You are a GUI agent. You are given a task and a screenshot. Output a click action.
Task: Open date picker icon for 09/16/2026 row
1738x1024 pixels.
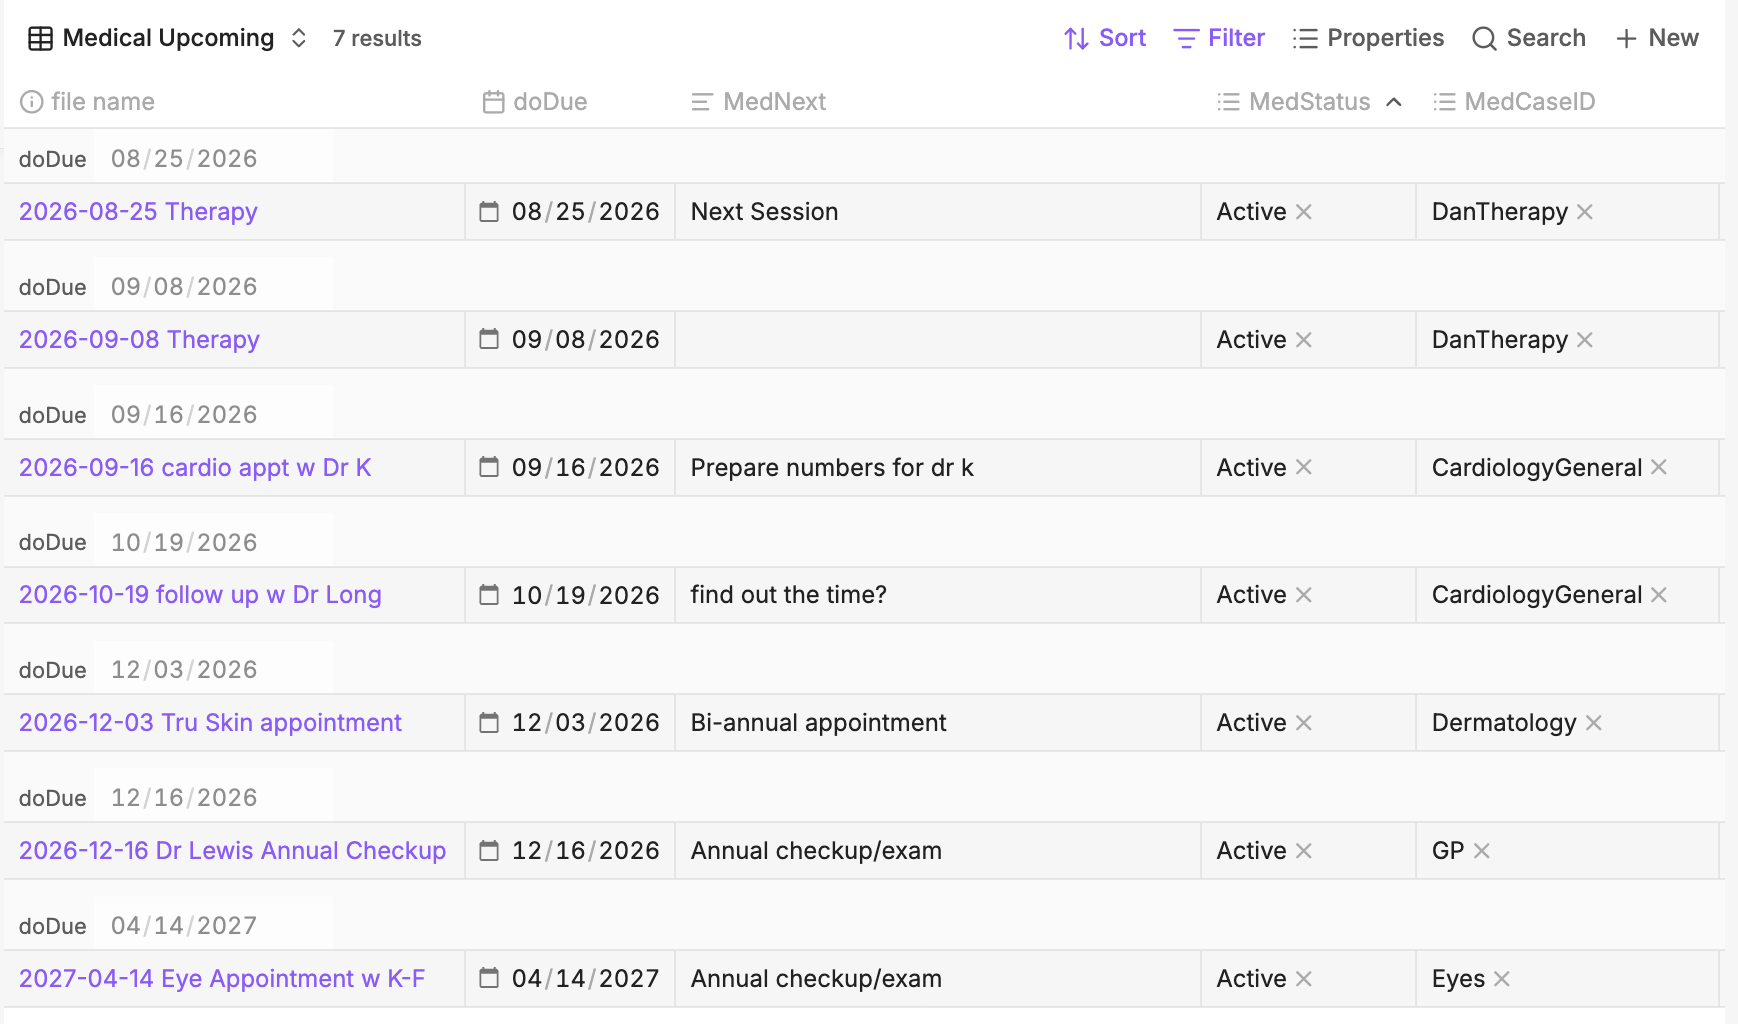click(x=489, y=467)
